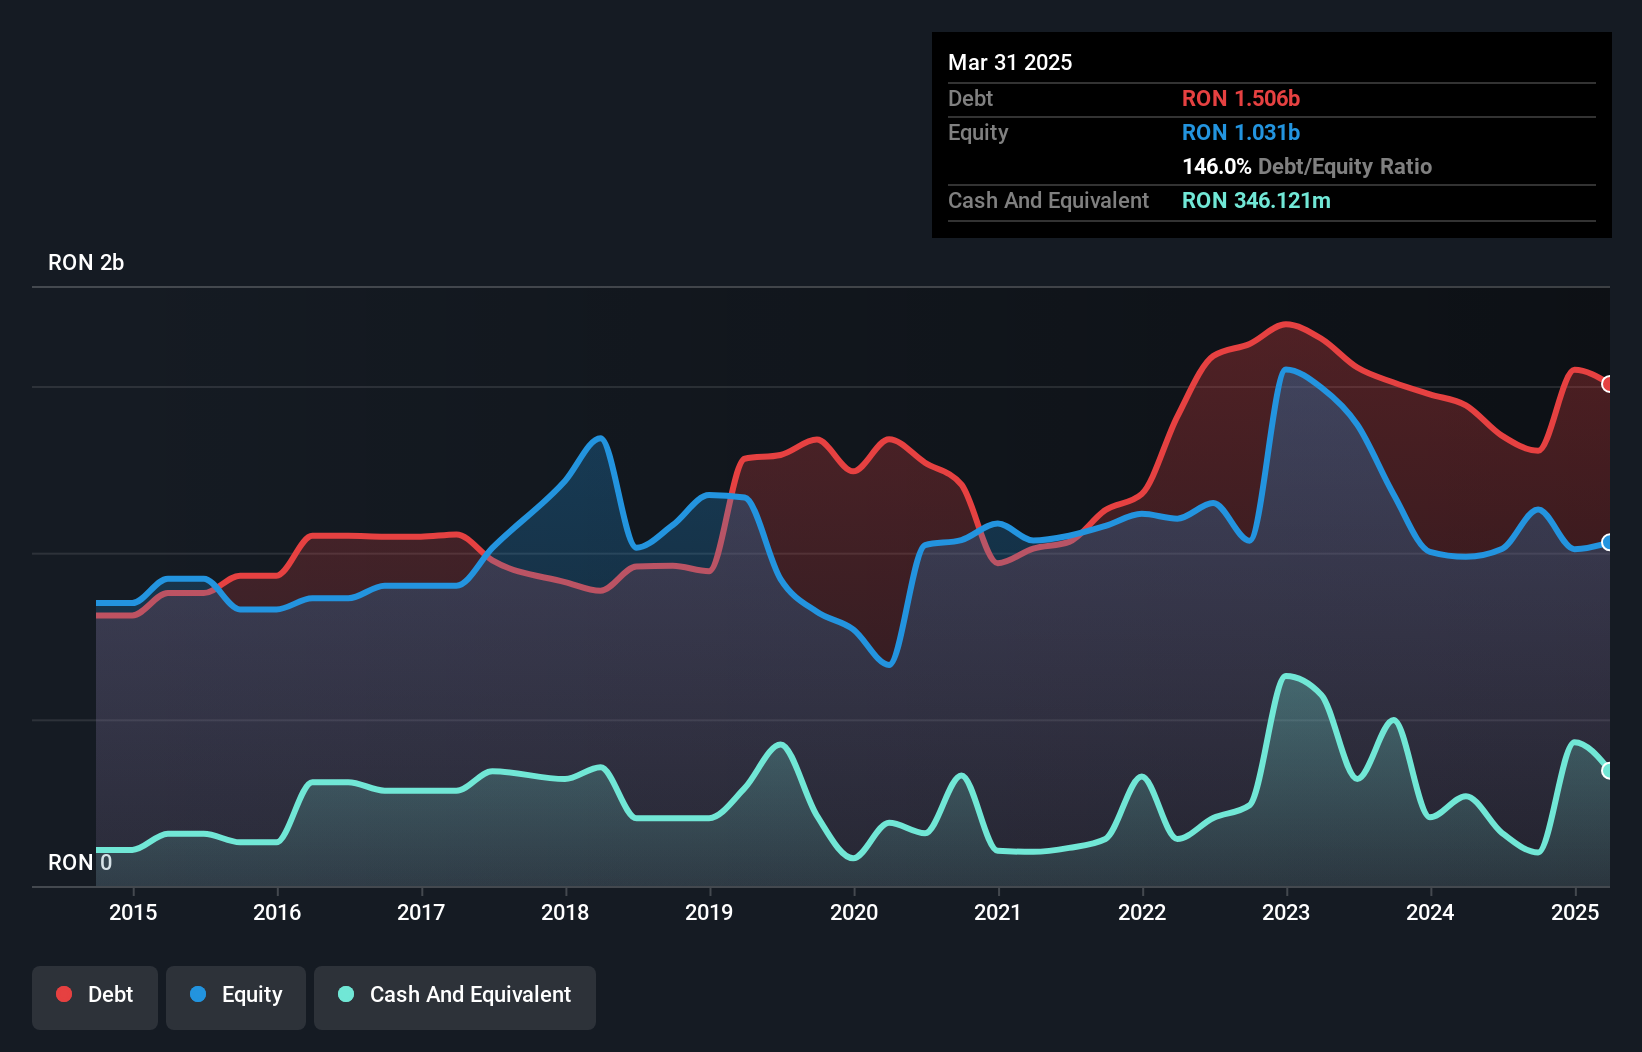Click the 2017 x-axis label
The image size is (1642, 1052).
421,912
